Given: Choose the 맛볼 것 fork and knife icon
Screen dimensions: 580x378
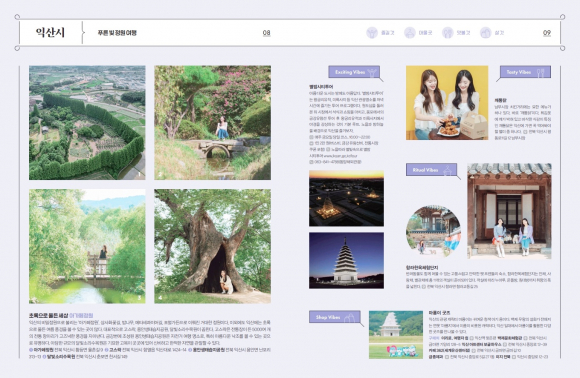Looking at the screenshot, I should point(448,33).
